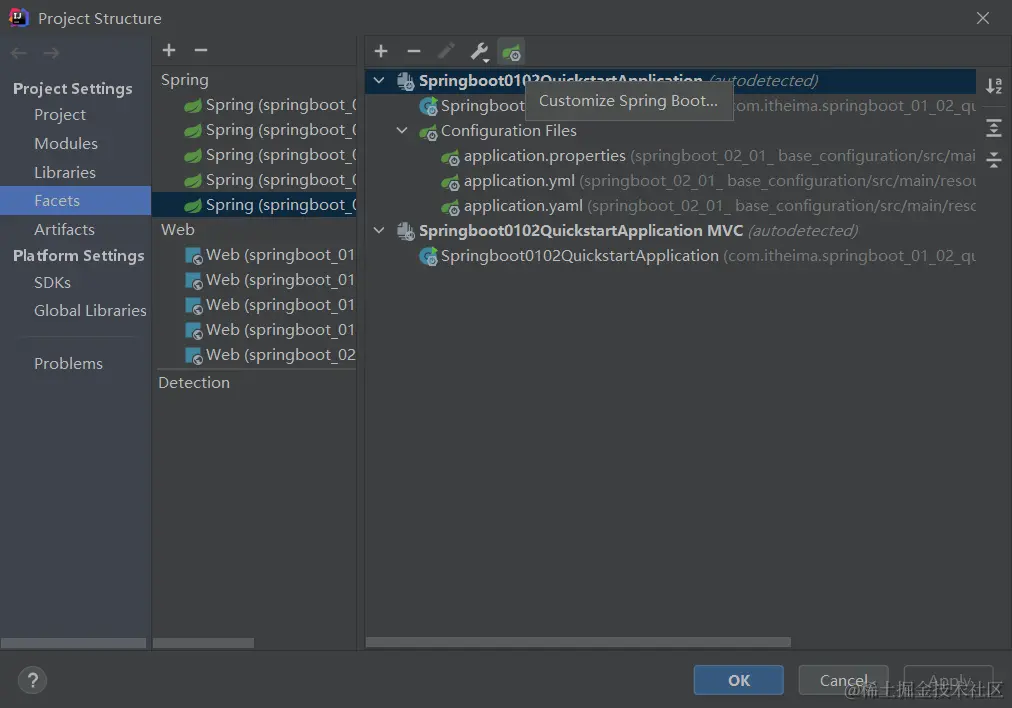Select the fourth Web (springboot_01 facet
This screenshot has height=708, width=1012.
pyautogui.click(x=254, y=330)
